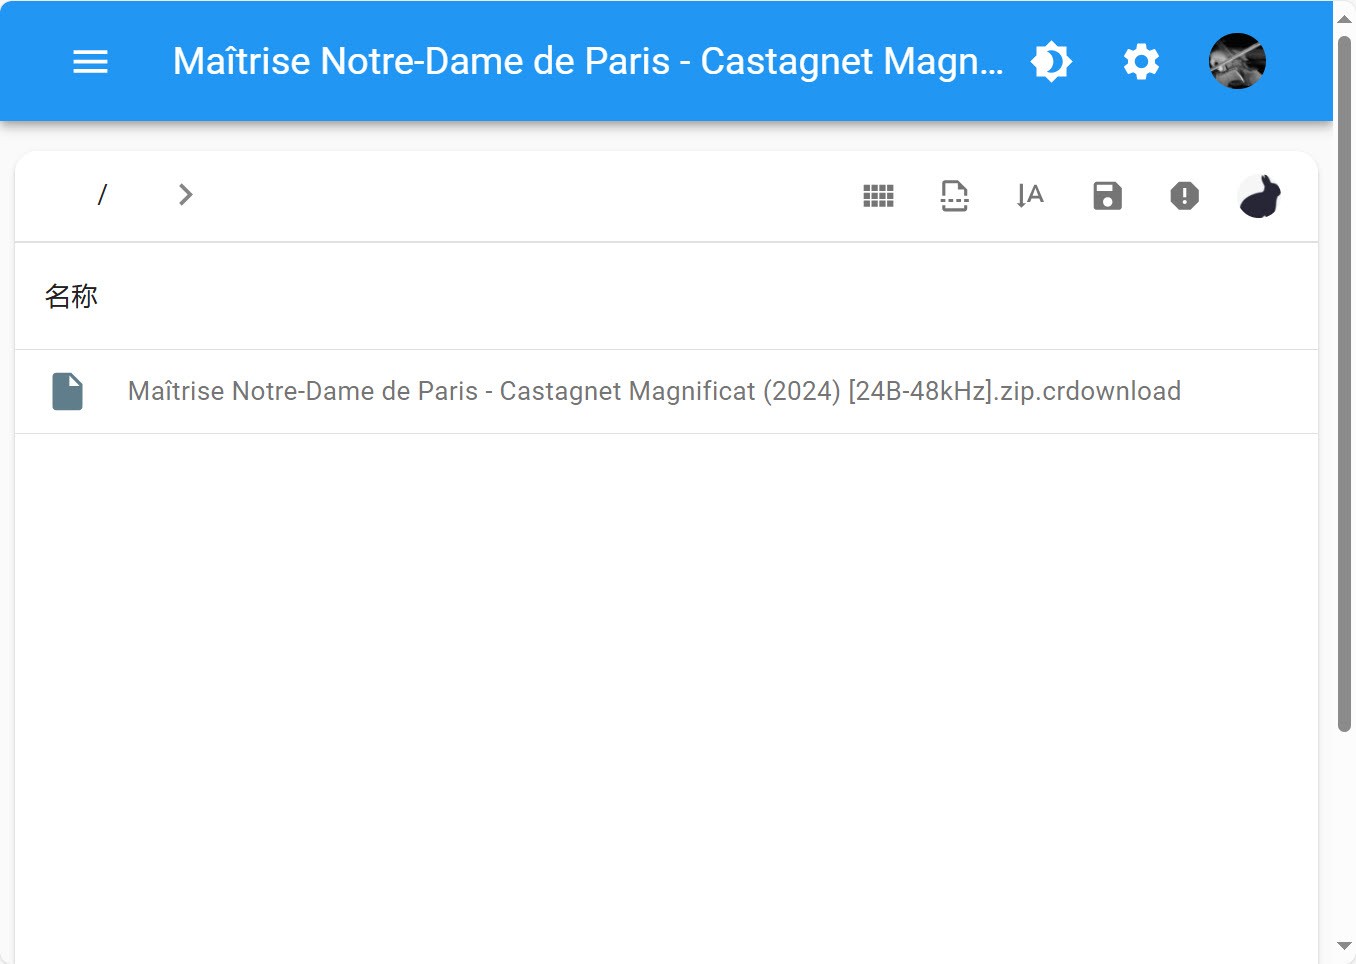Click the dashed-file icon in the toolbar

pyautogui.click(x=954, y=196)
